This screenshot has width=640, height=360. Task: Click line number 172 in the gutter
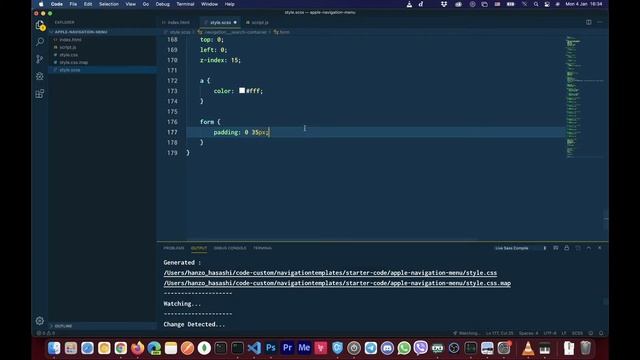click(x=172, y=80)
